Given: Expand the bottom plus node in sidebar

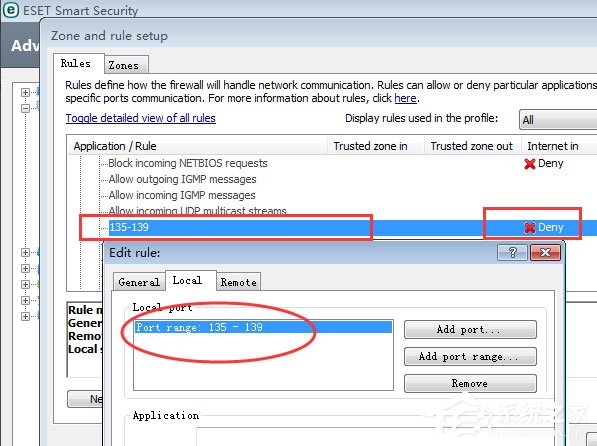Looking at the screenshot, I should [x=25, y=316].
